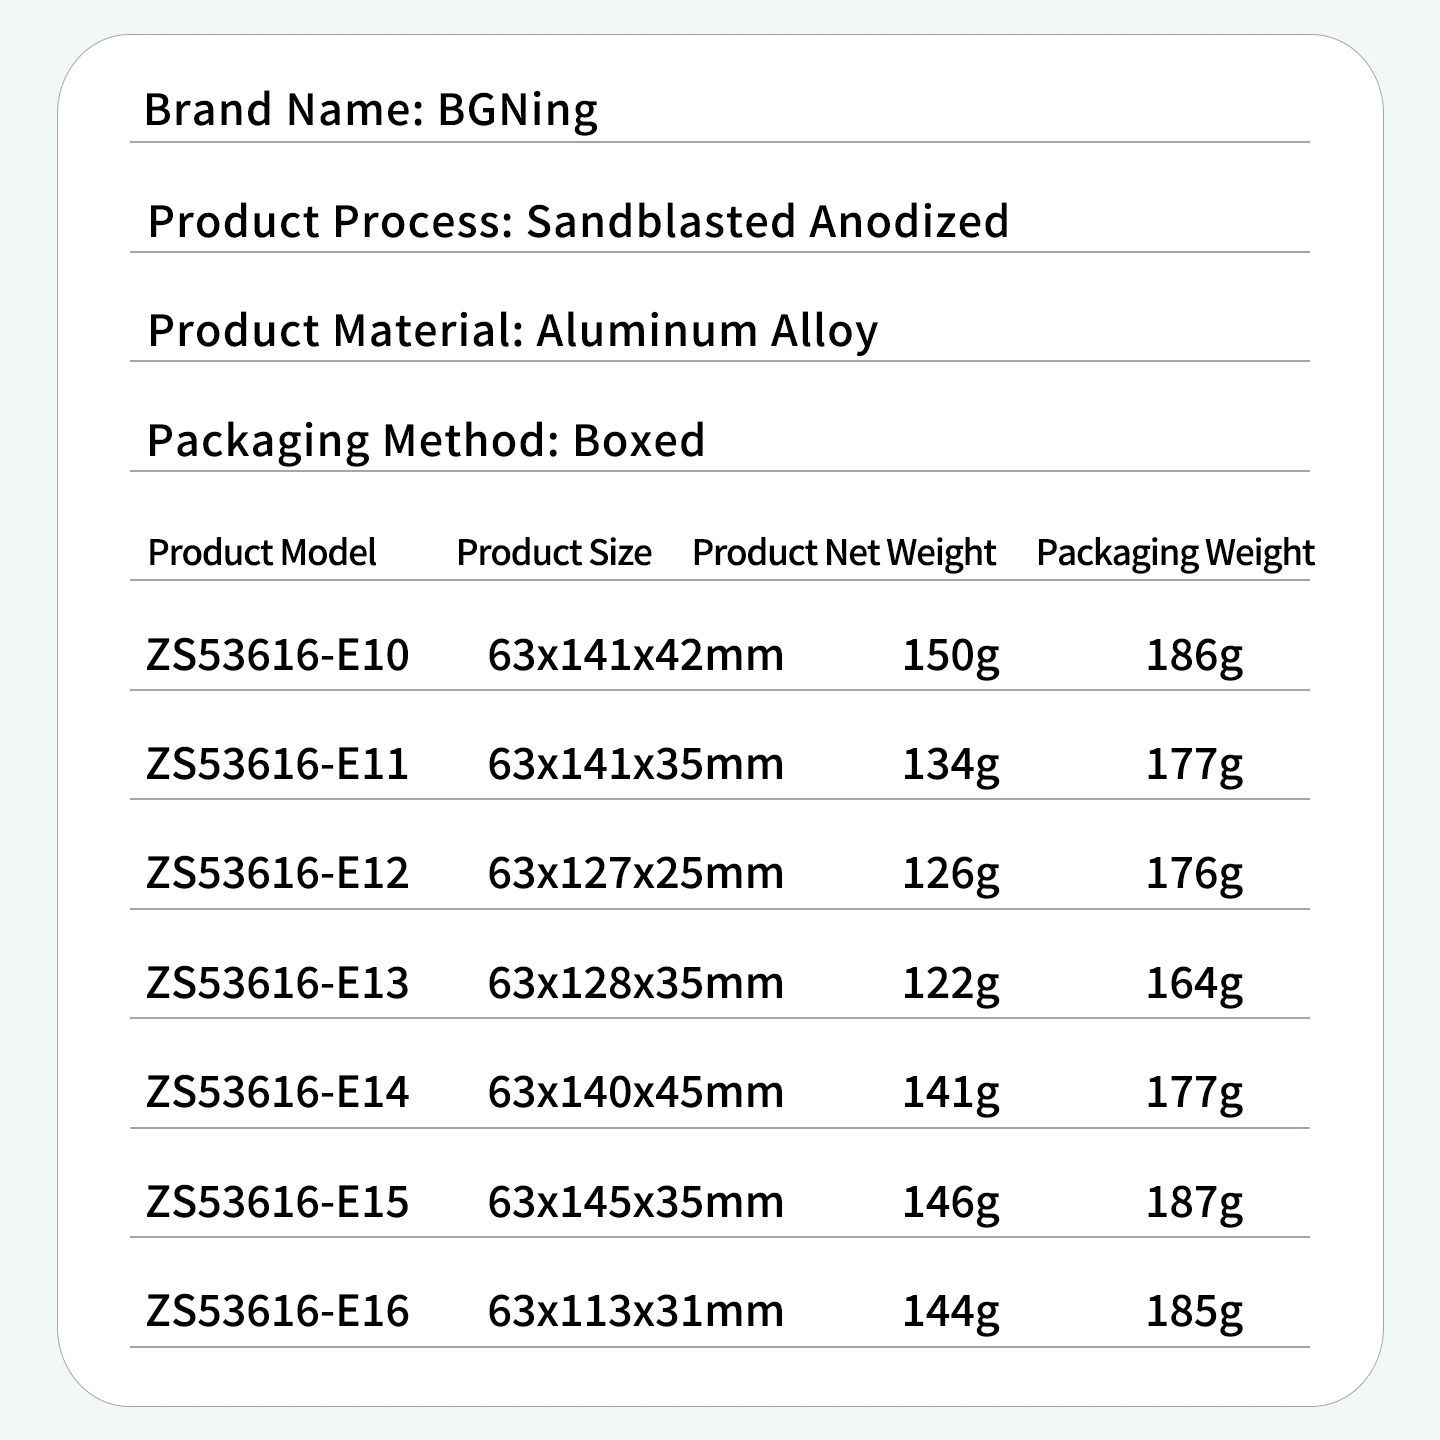Click the 150g net weight value
Image resolution: width=1440 pixels, height=1440 pixels.
tap(951, 657)
